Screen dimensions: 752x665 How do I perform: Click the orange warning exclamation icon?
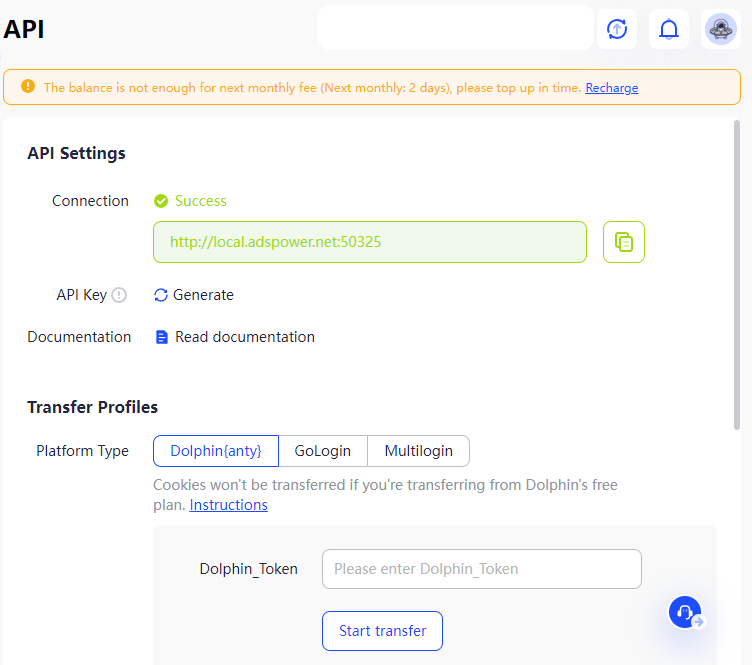tap(28, 86)
